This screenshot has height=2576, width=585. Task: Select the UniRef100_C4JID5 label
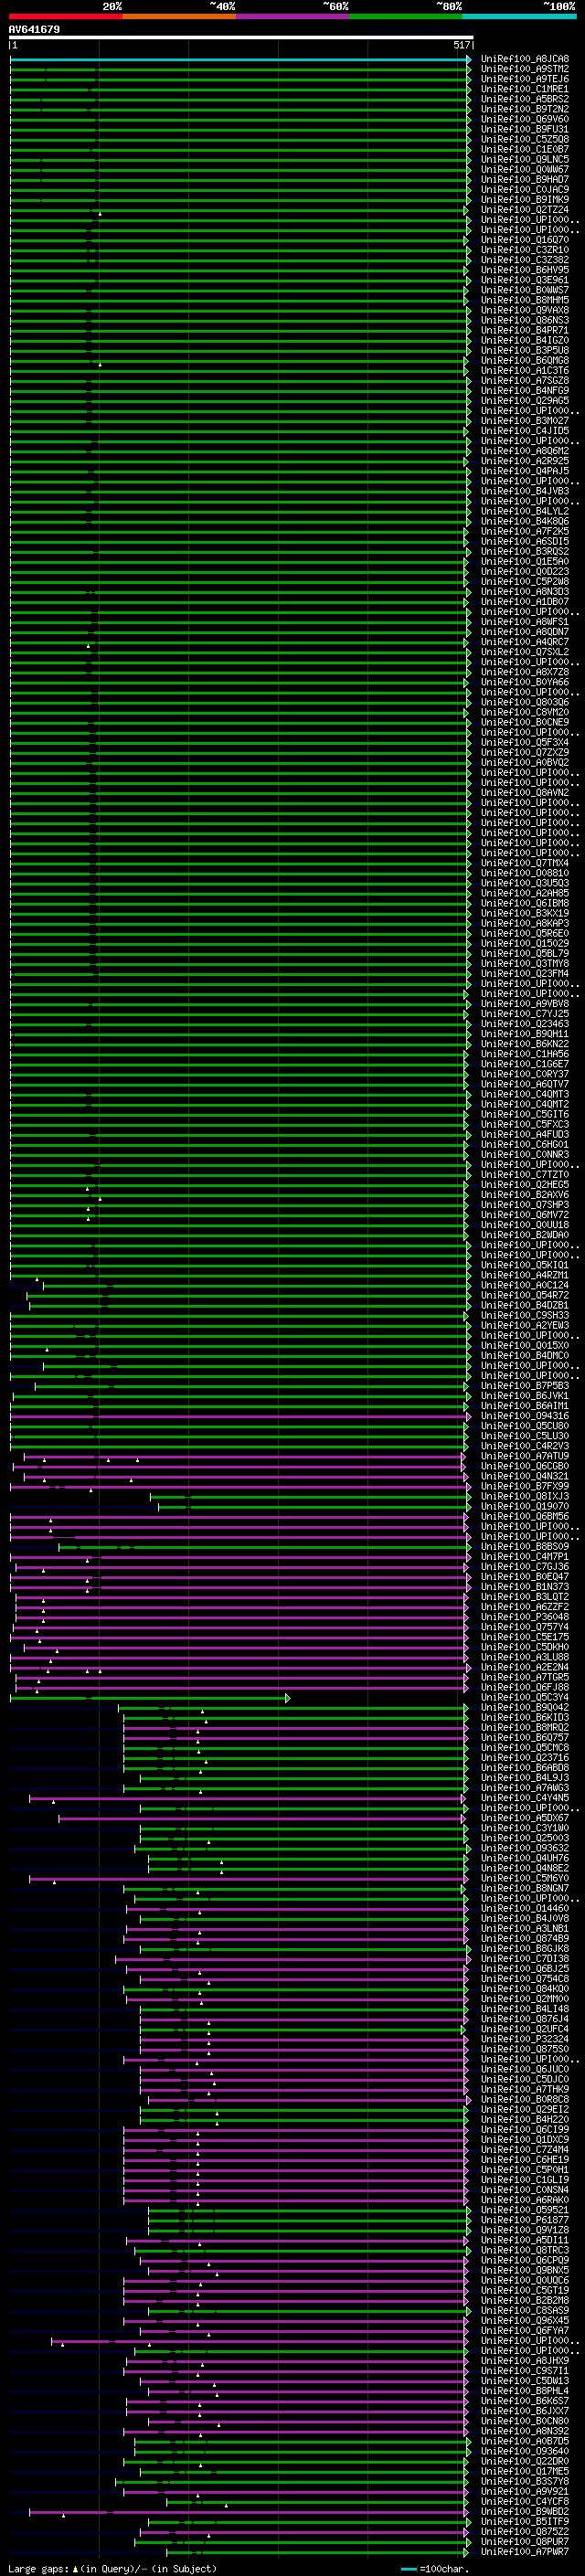pos(525,431)
